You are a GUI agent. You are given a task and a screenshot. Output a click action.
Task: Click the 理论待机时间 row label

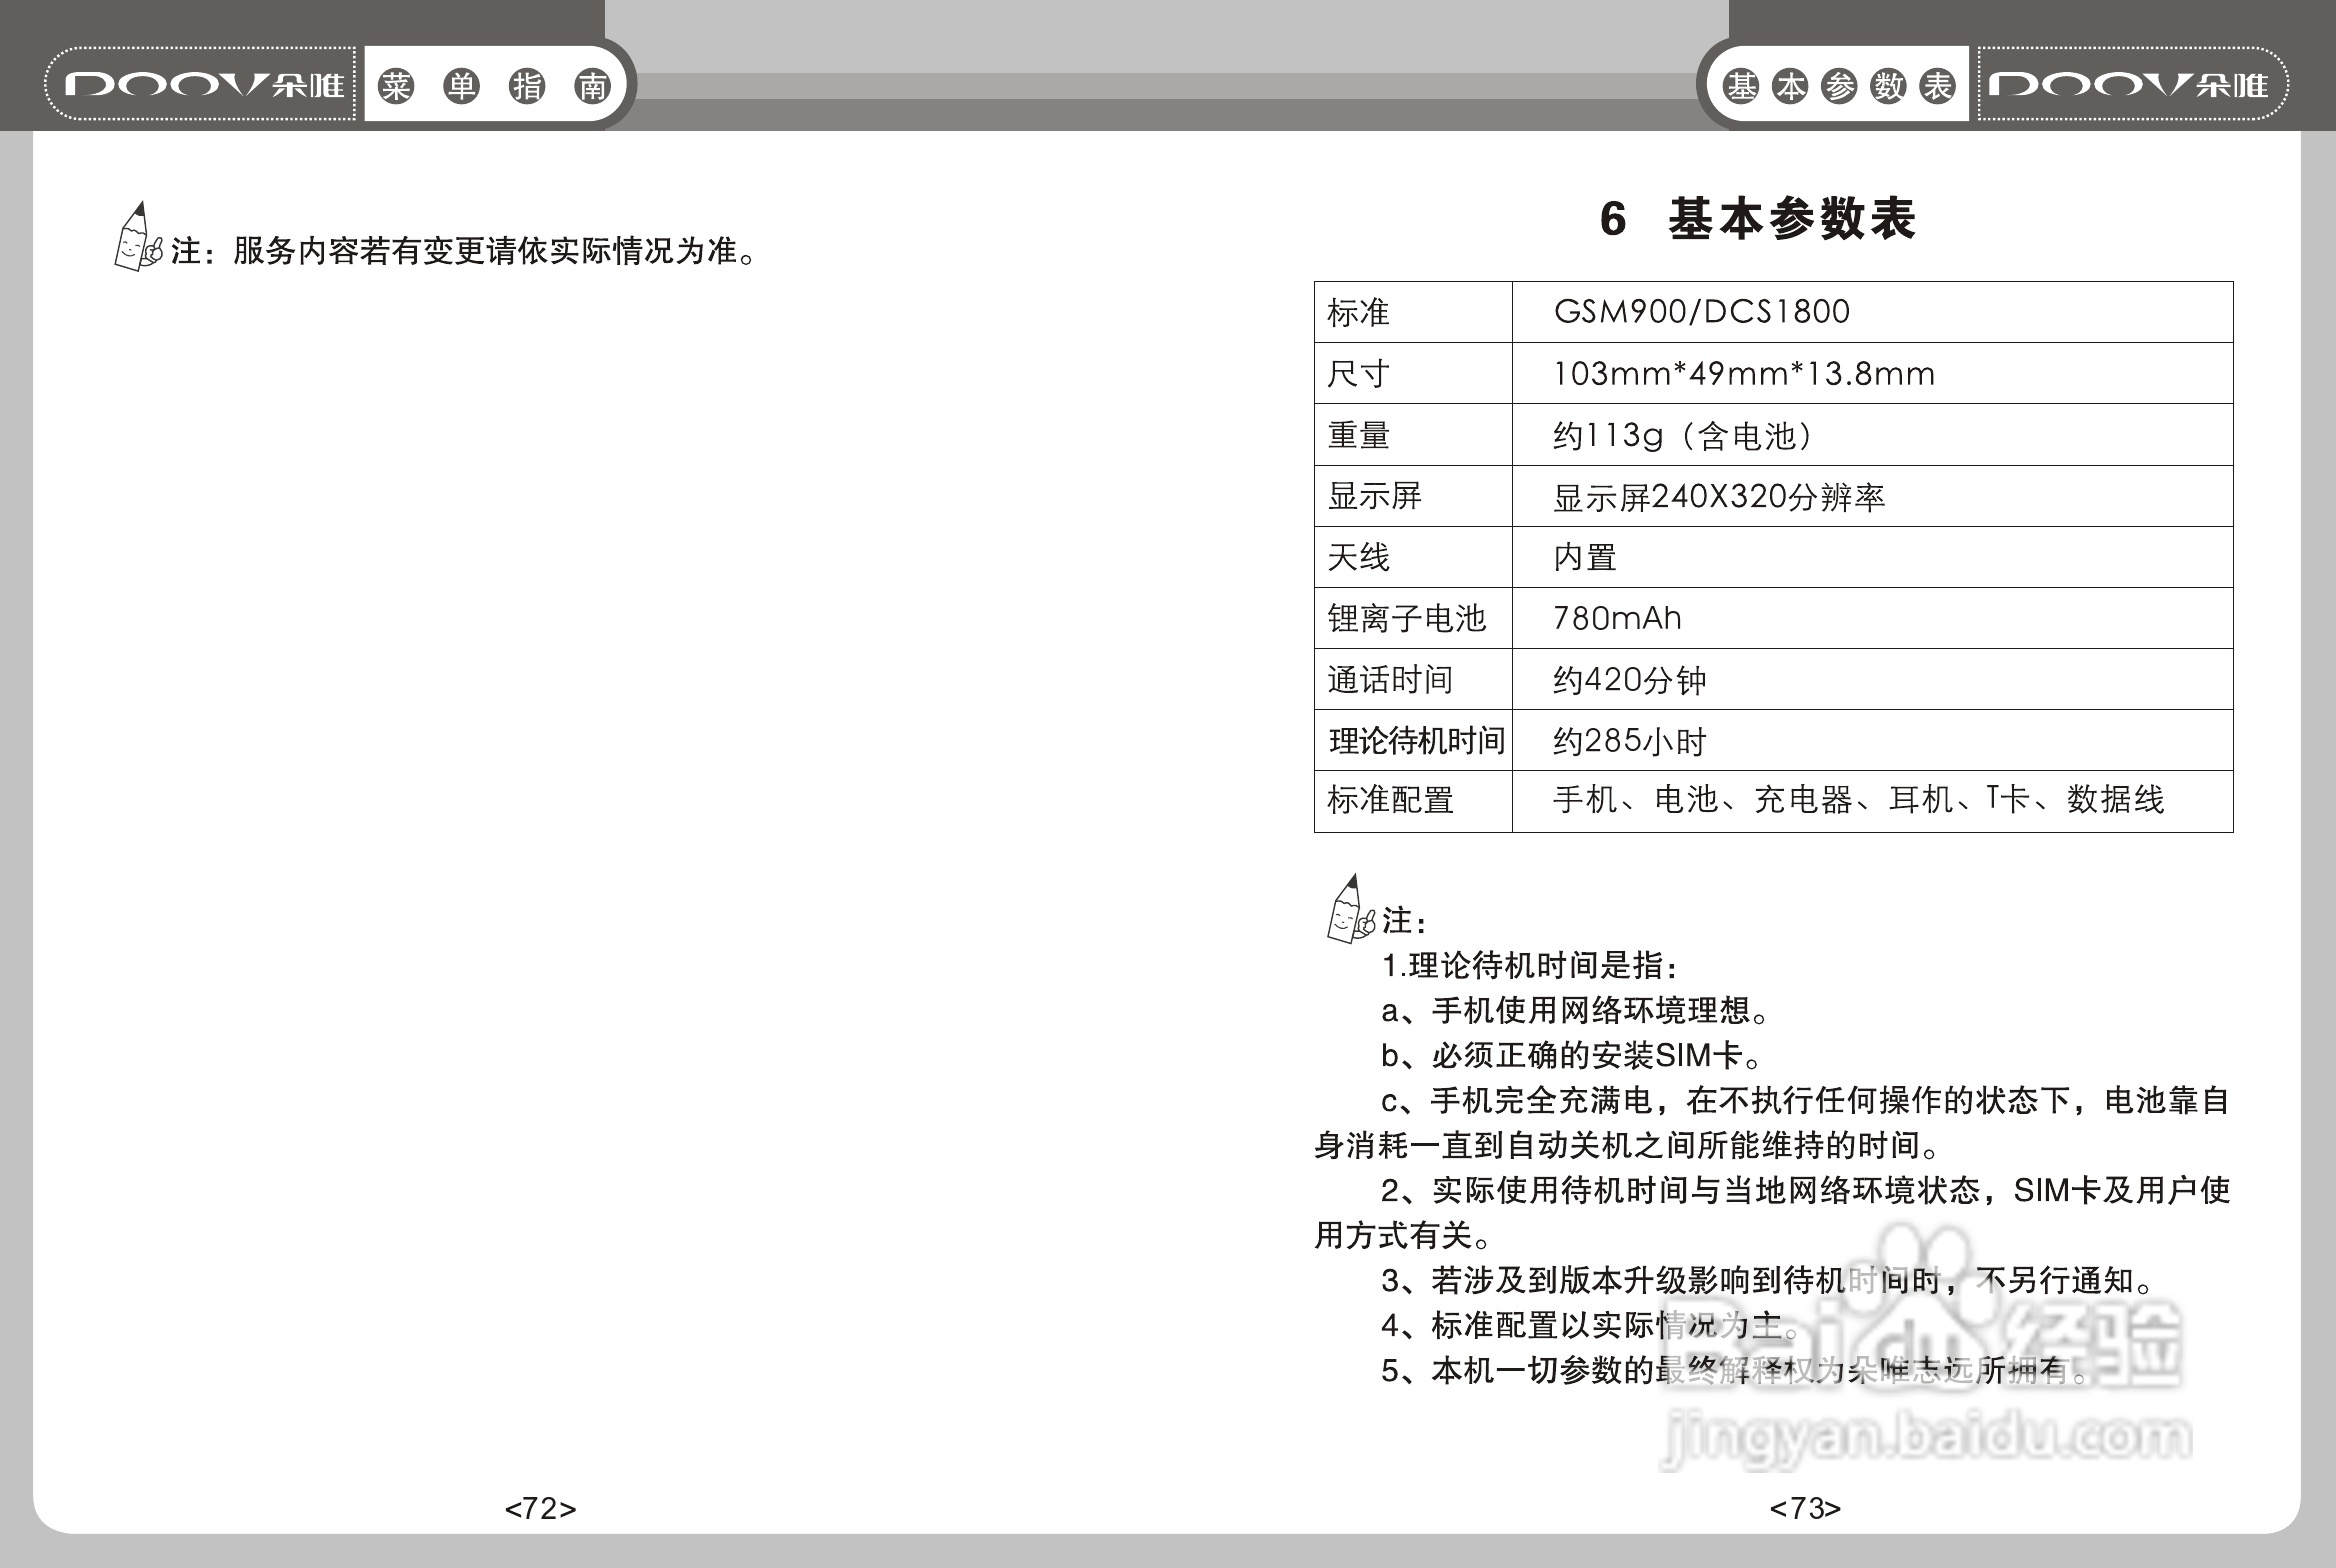[1415, 741]
